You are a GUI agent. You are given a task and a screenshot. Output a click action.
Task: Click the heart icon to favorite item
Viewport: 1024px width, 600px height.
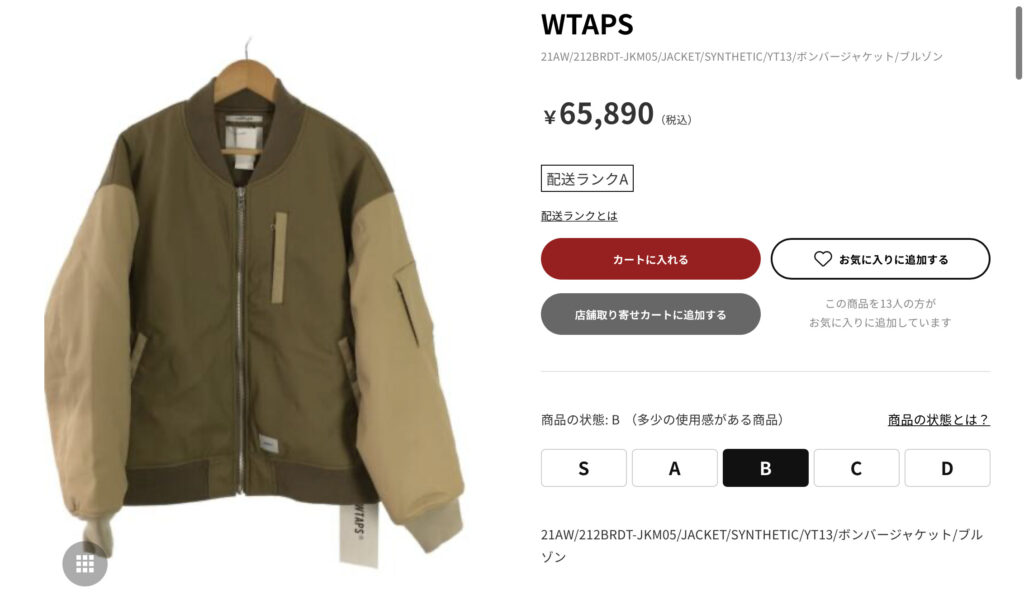pyautogui.click(x=823, y=259)
